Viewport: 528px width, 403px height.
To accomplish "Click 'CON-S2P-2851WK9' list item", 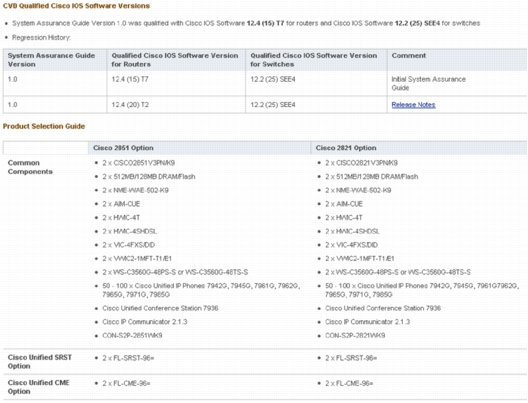I will pyautogui.click(x=132, y=336).
